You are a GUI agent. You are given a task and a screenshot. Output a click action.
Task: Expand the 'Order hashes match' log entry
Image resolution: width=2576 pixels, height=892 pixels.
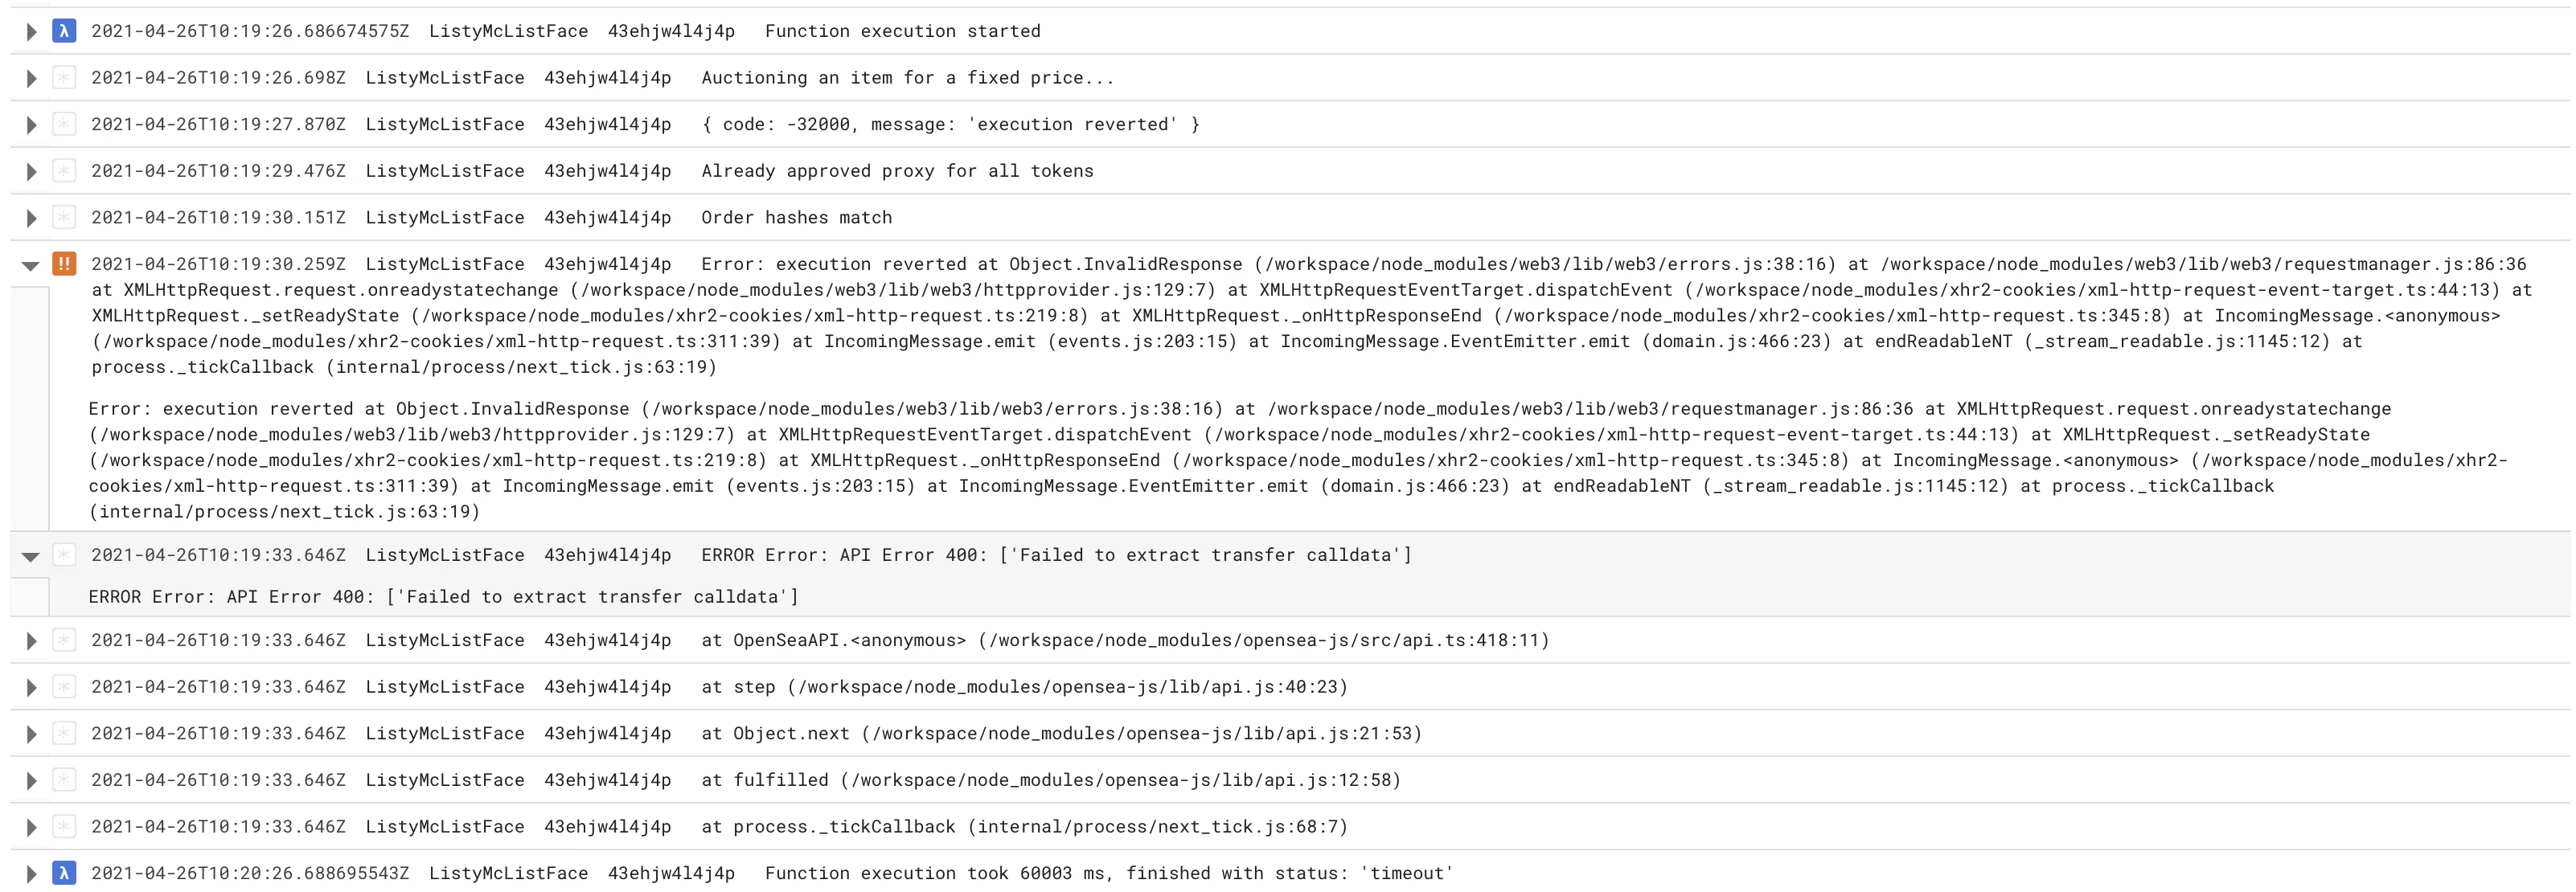pyautogui.click(x=31, y=218)
